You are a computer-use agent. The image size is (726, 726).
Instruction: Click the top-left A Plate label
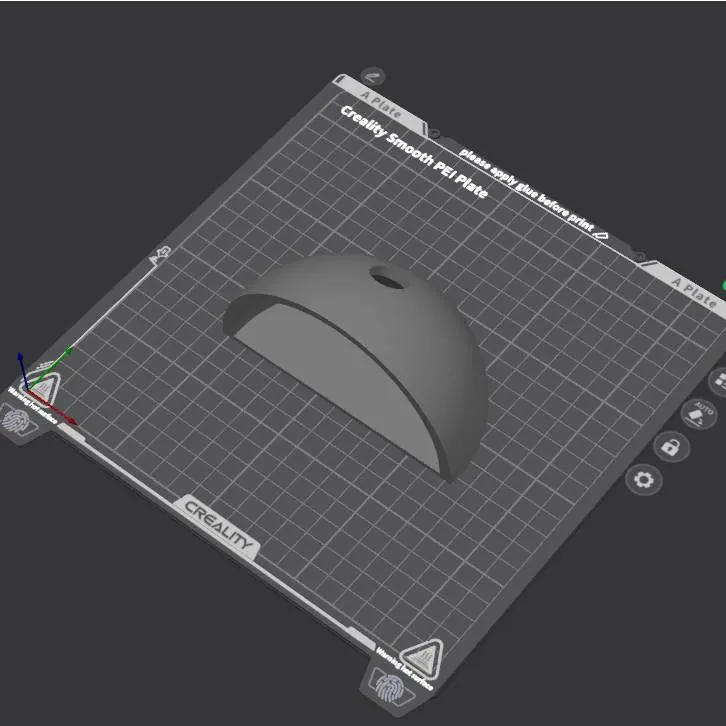click(381, 106)
